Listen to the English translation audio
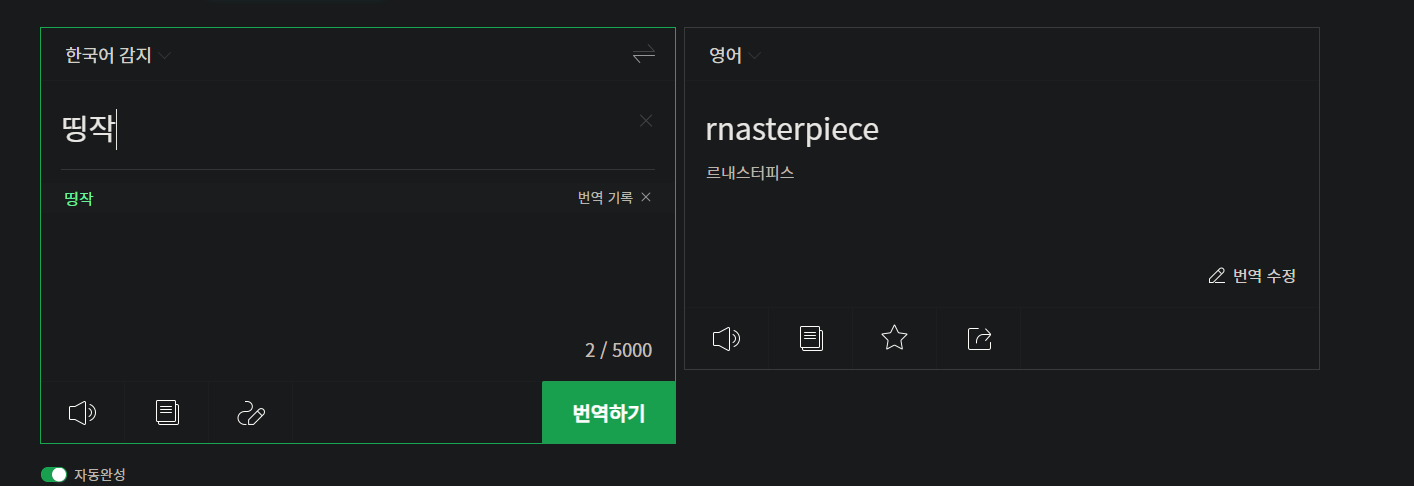 point(726,339)
